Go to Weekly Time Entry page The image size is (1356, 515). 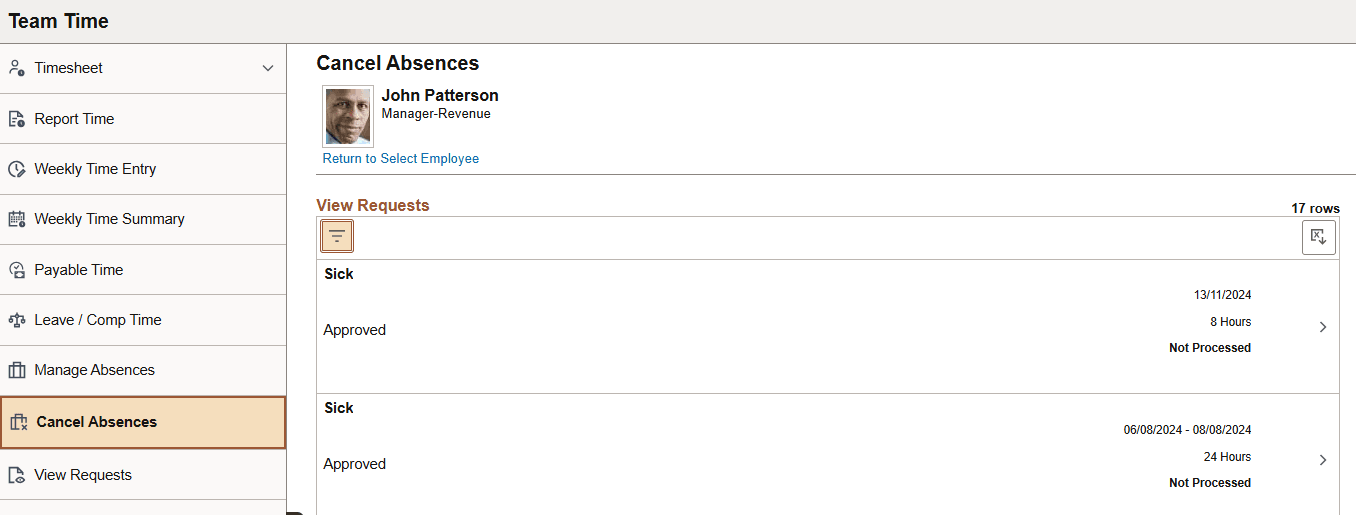point(95,169)
